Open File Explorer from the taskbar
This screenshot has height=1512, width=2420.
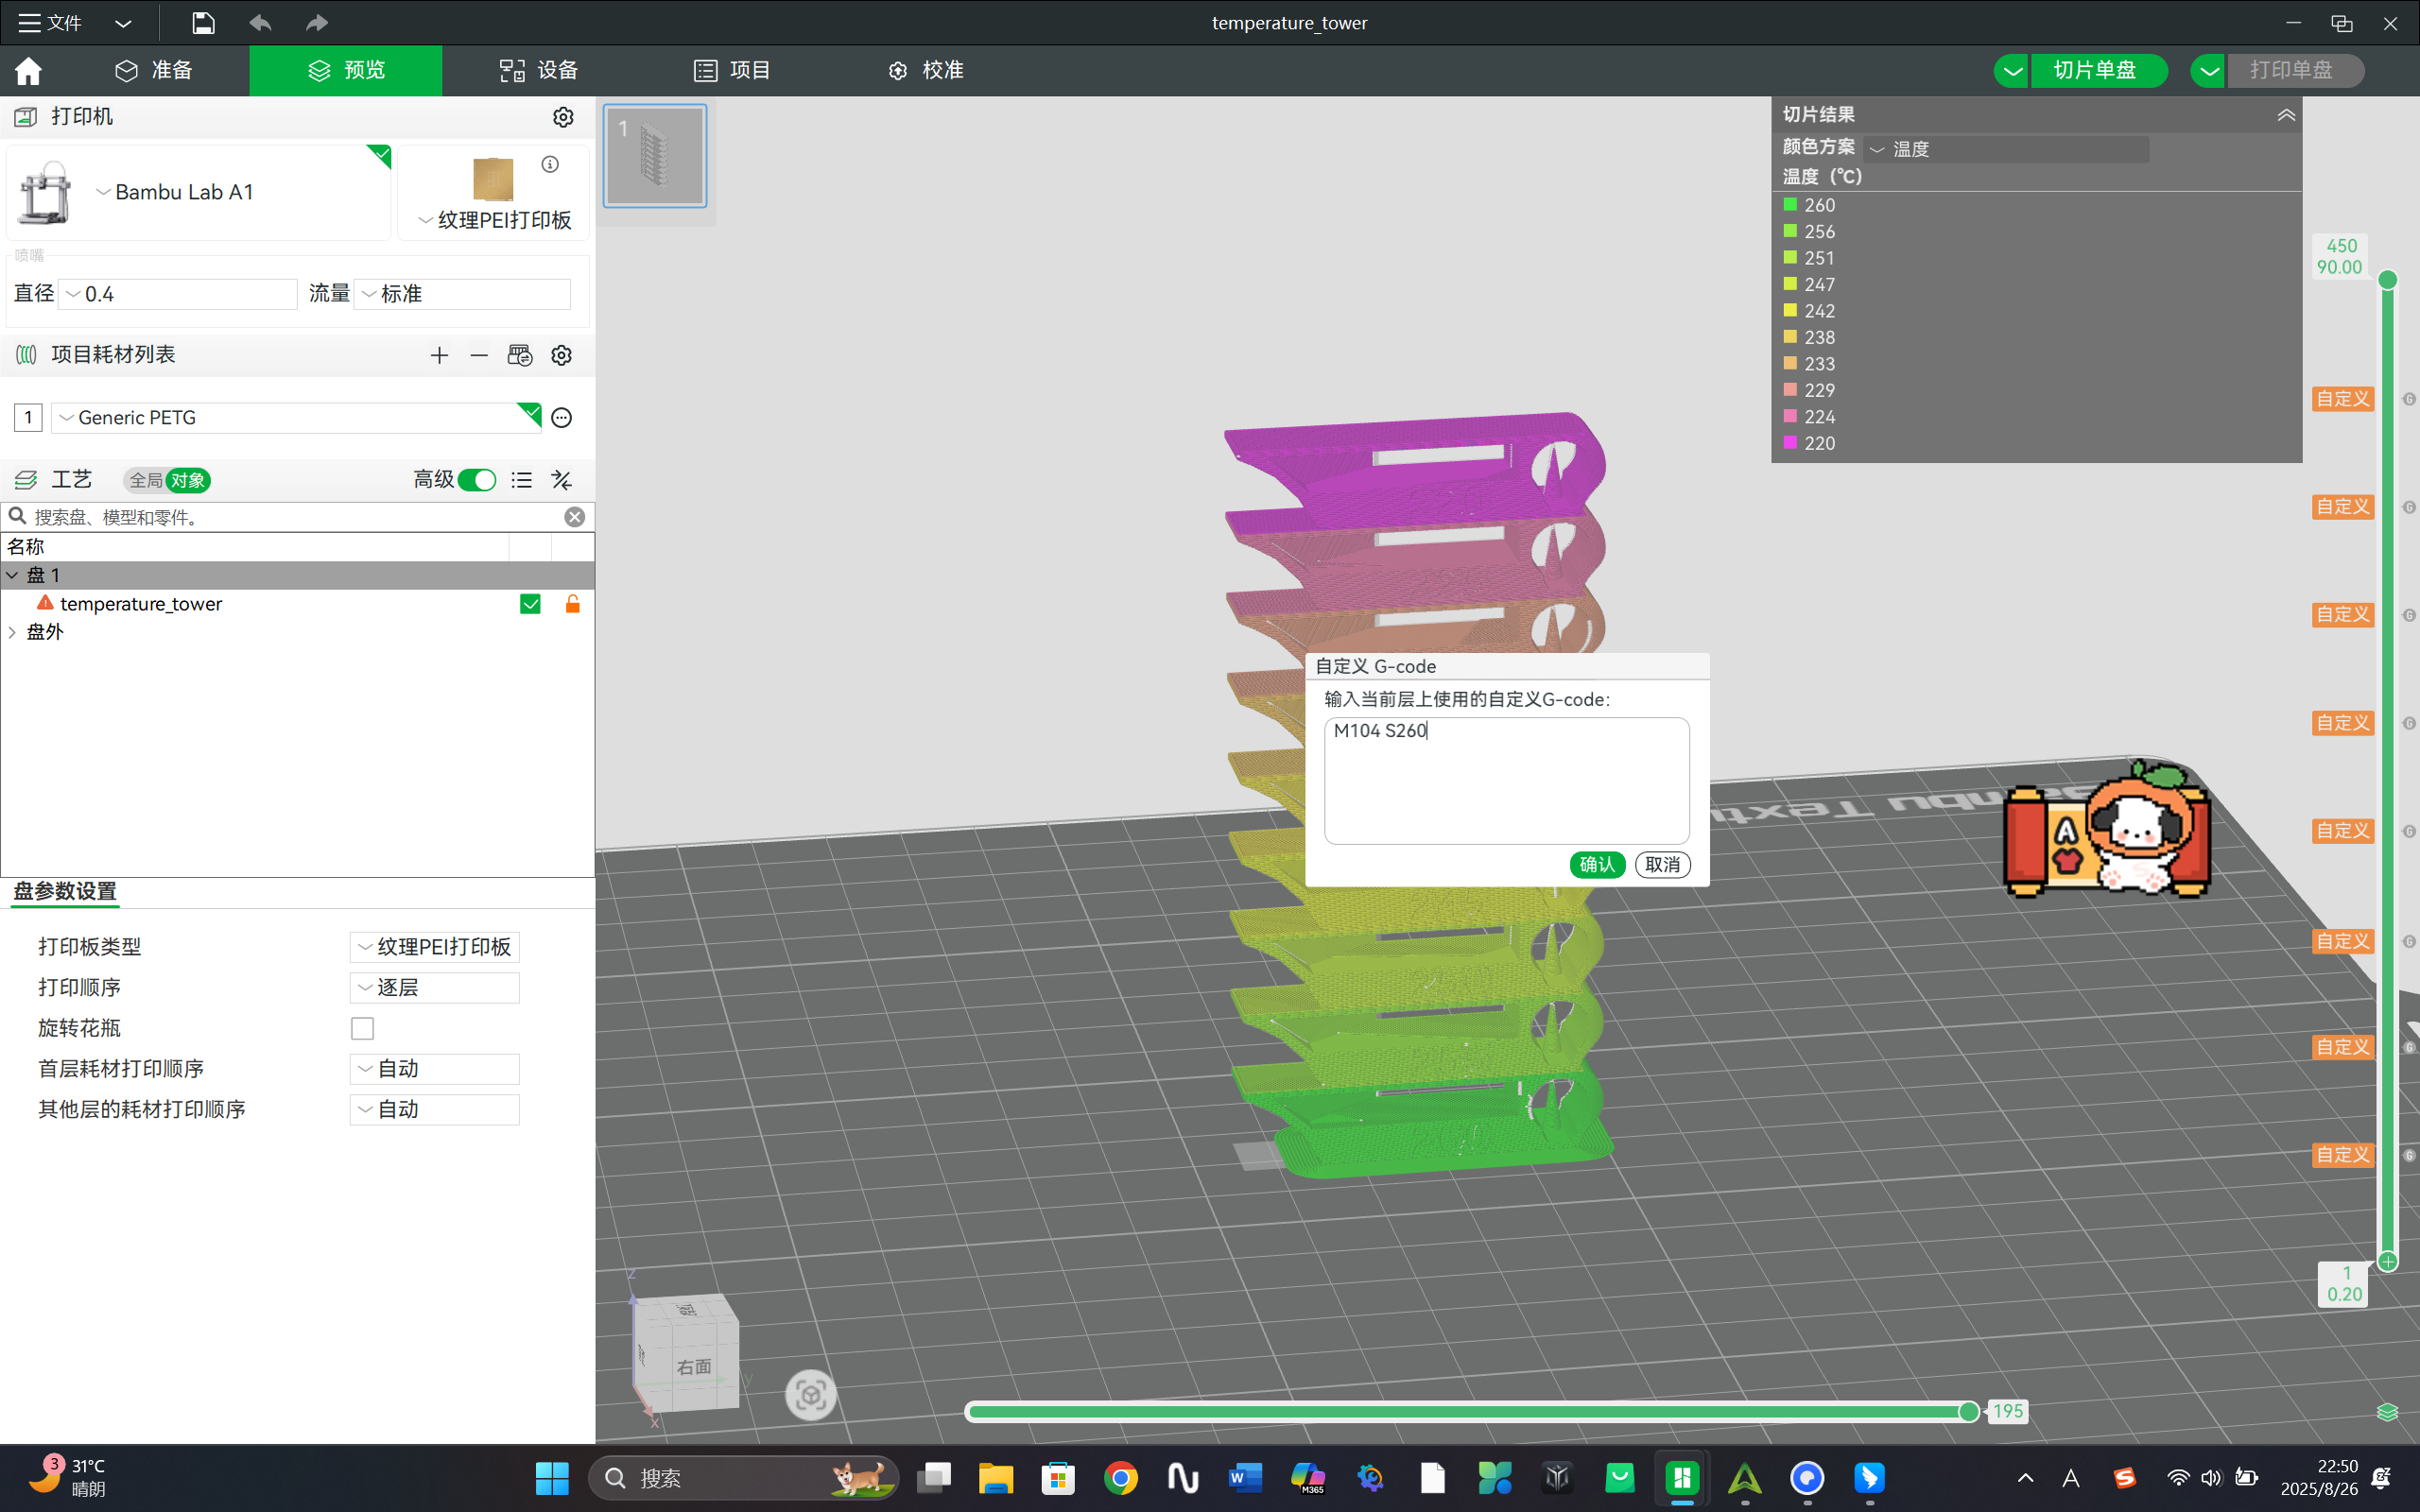tap(995, 1478)
